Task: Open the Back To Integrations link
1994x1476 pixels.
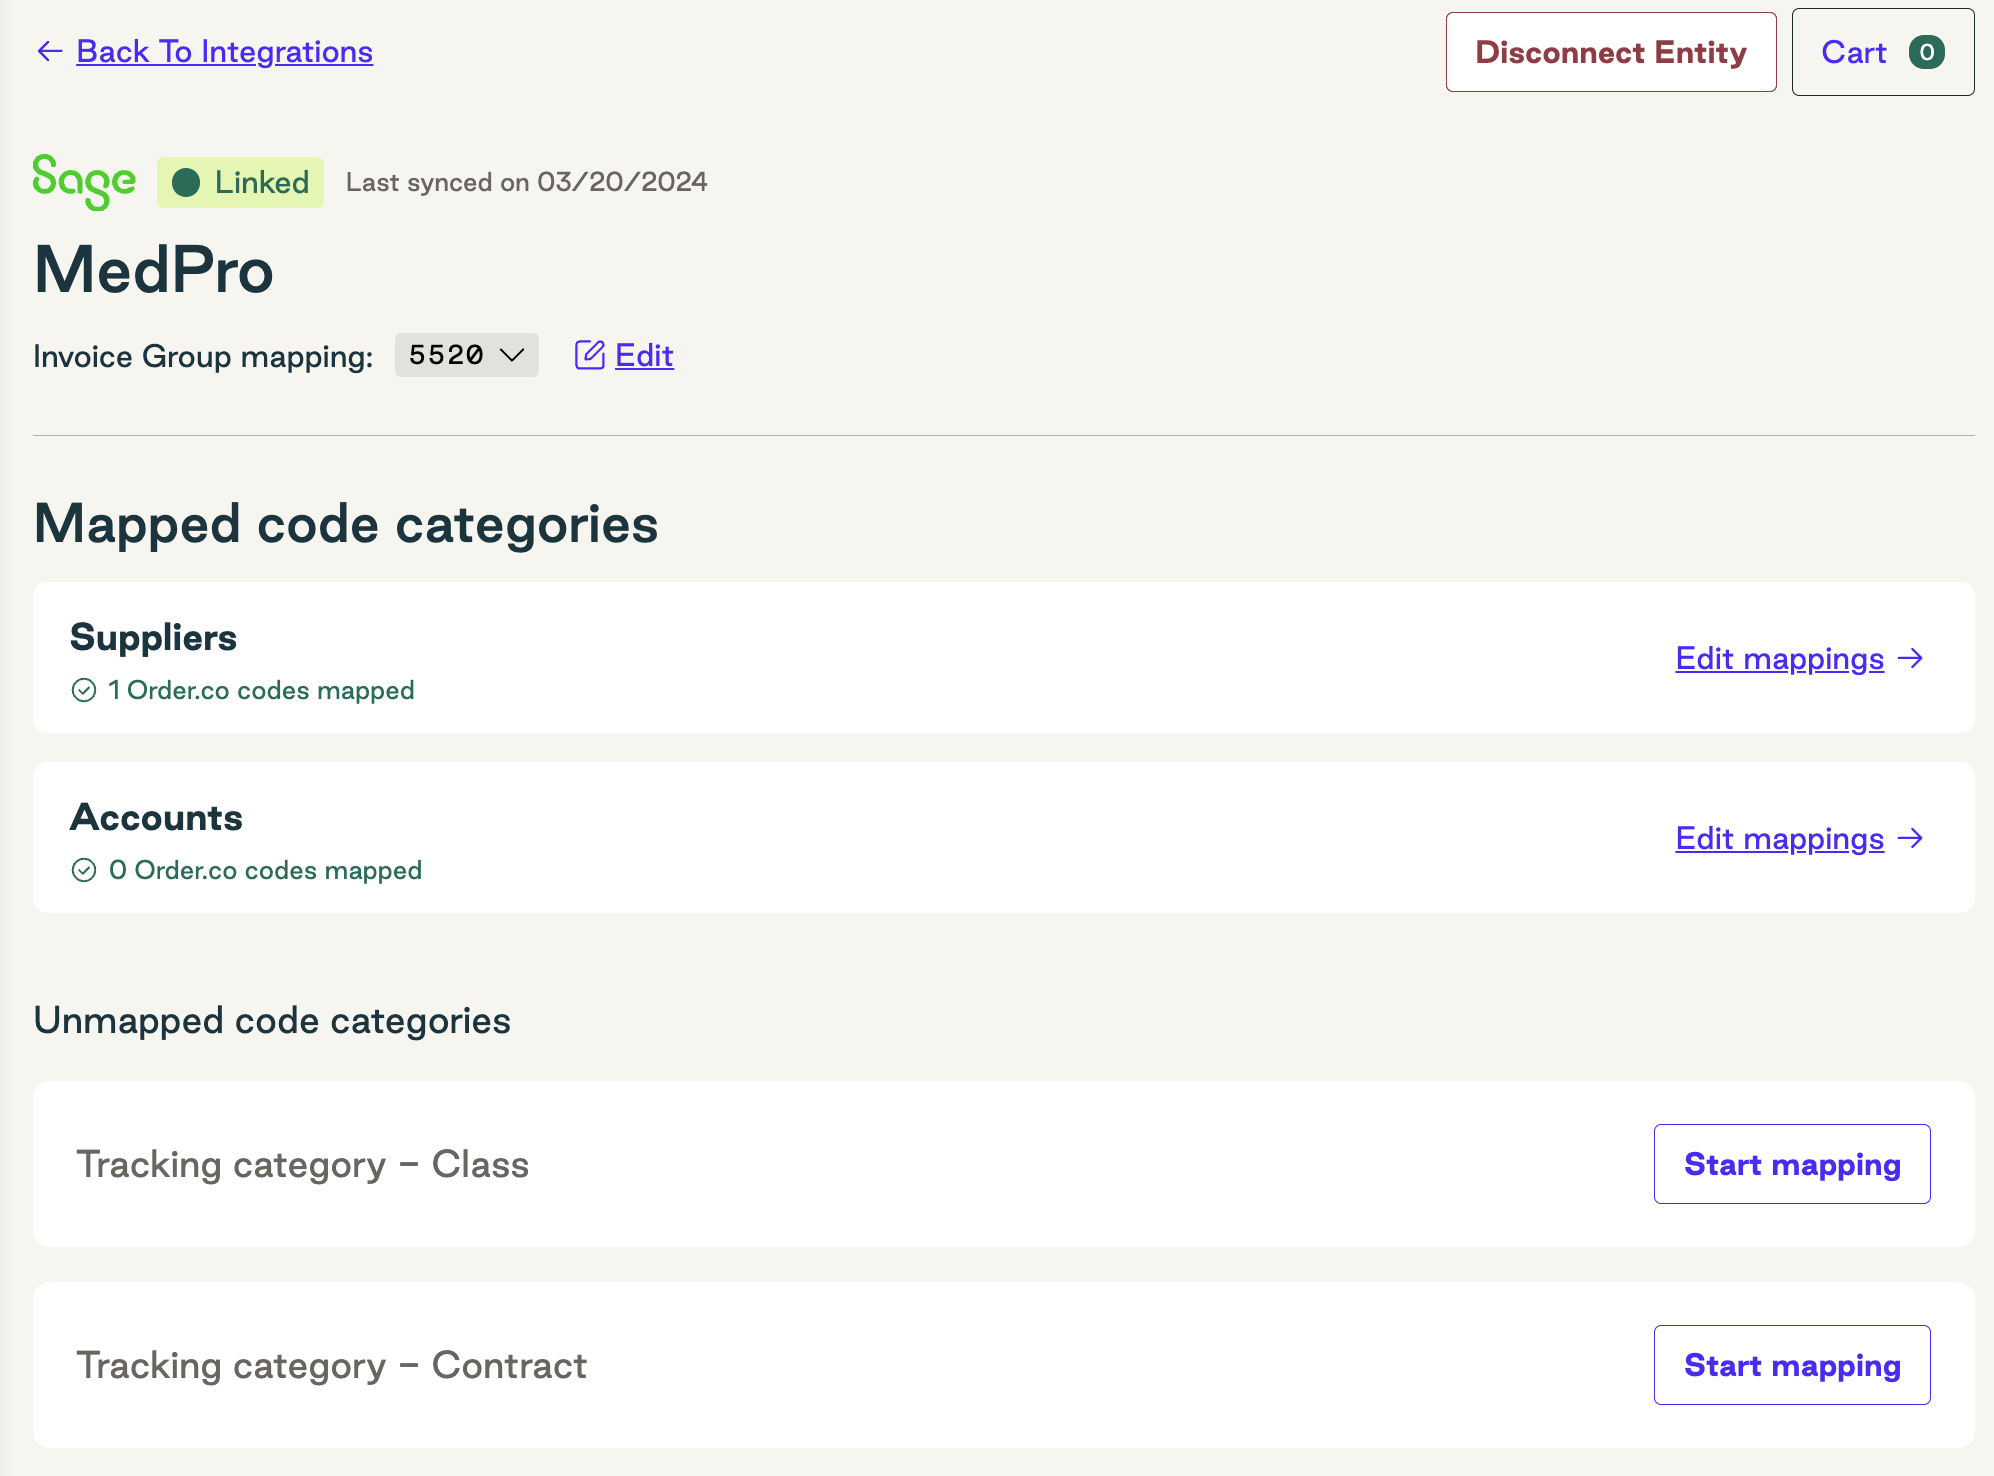Action: pyautogui.click(x=225, y=51)
